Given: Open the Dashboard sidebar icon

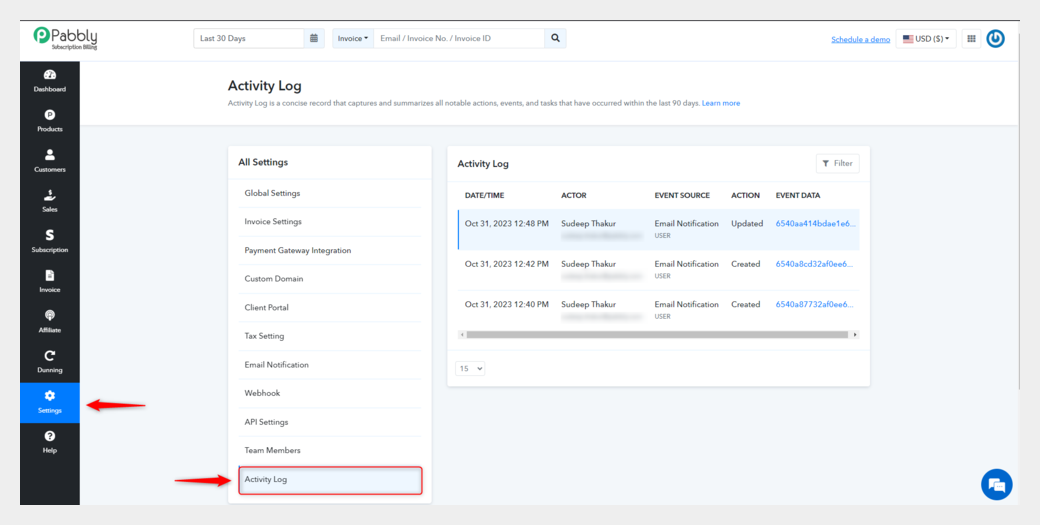Looking at the screenshot, I should [50, 81].
